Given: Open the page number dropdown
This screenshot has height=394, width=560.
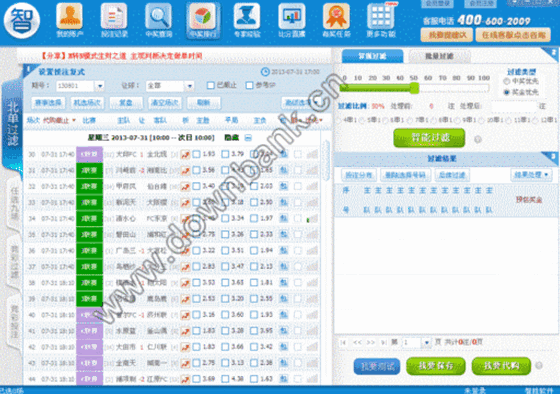Looking at the screenshot, I should pyautogui.click(x=426, y=343).
